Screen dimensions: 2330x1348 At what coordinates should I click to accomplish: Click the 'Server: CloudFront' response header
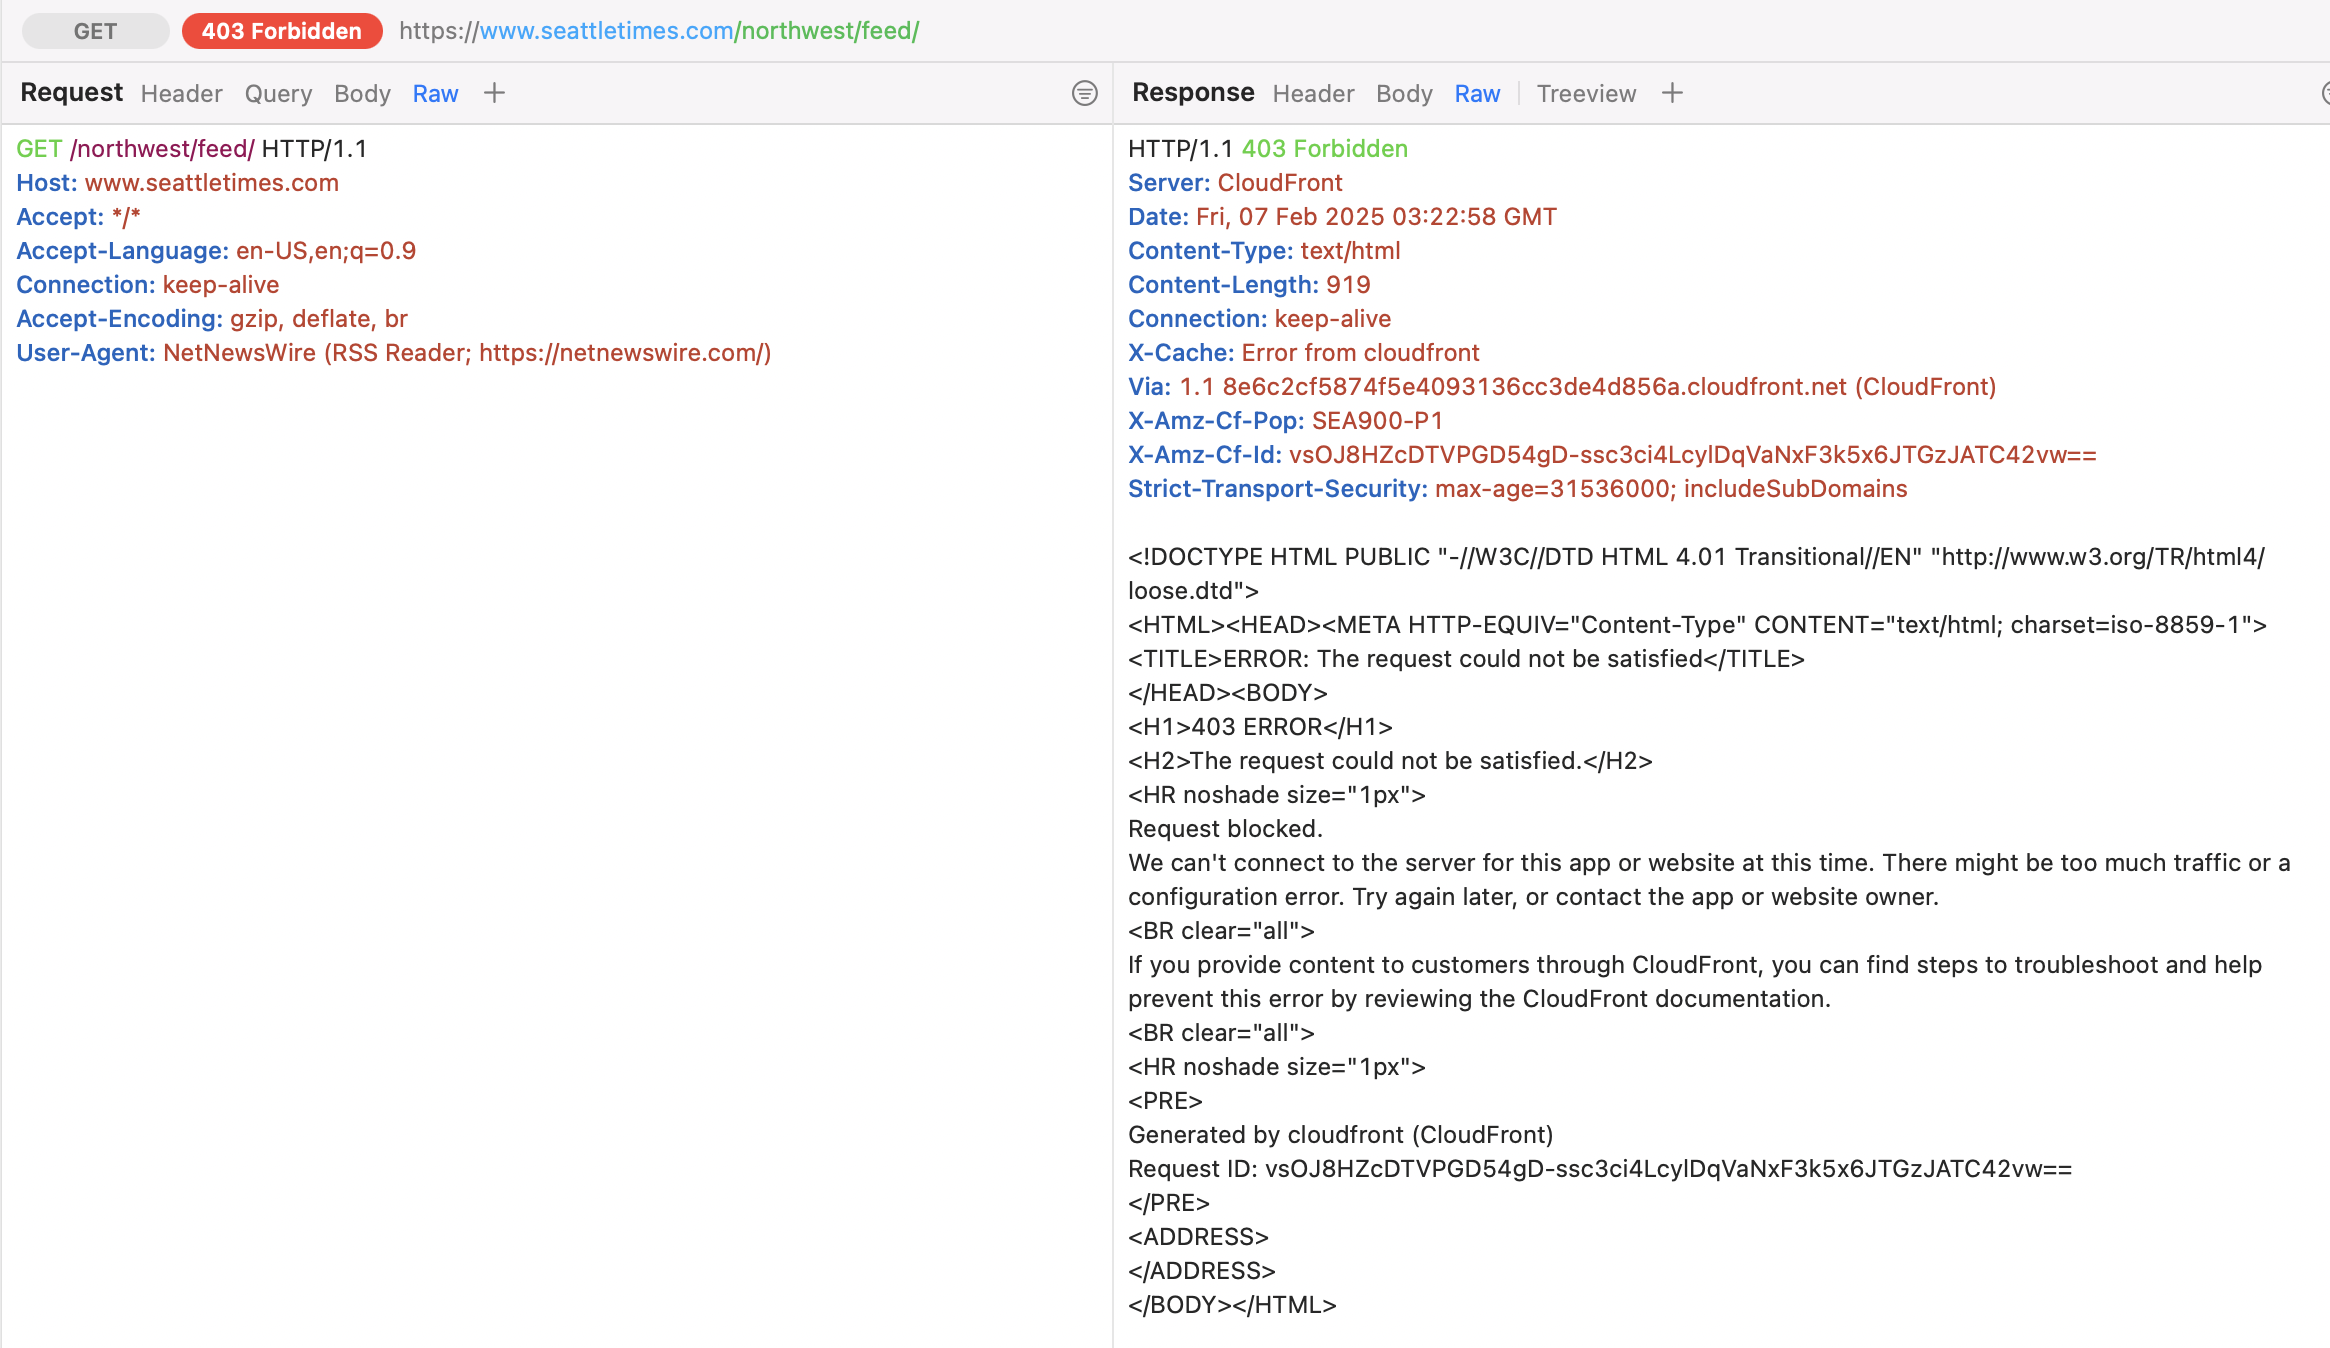coord(1235,183)
